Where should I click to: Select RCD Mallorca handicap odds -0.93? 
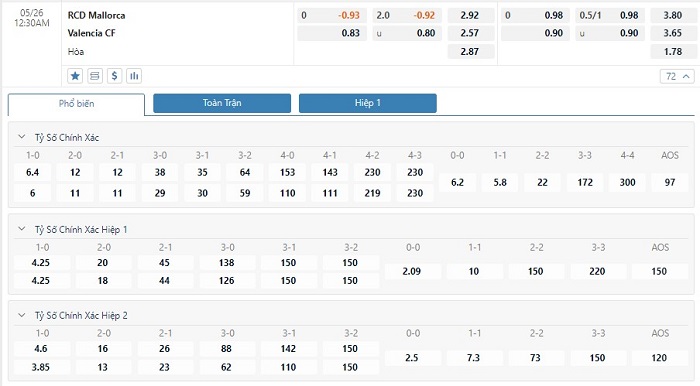click(332, 15)
